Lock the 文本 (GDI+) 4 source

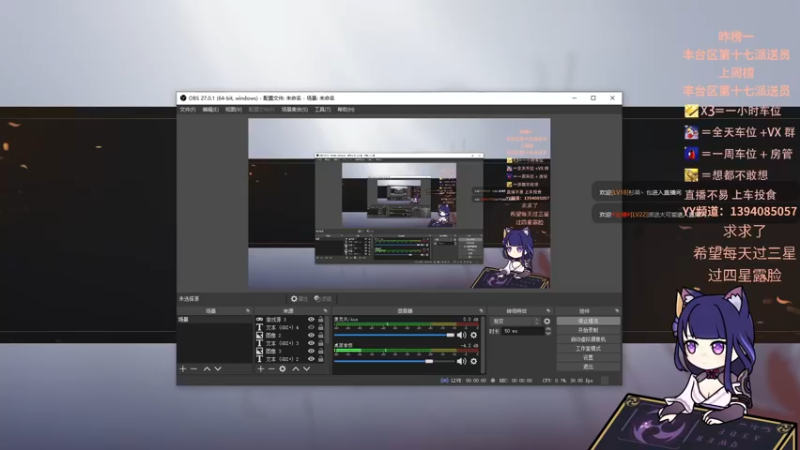pos(321,328)
